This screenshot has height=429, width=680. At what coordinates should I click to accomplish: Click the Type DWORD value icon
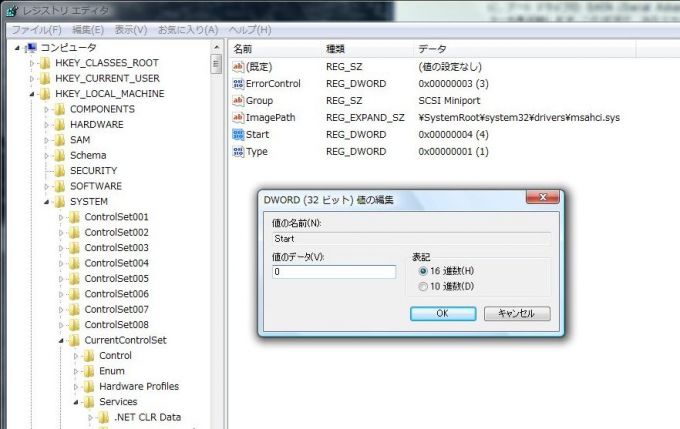pyautogui.click(x=238, y=151)
